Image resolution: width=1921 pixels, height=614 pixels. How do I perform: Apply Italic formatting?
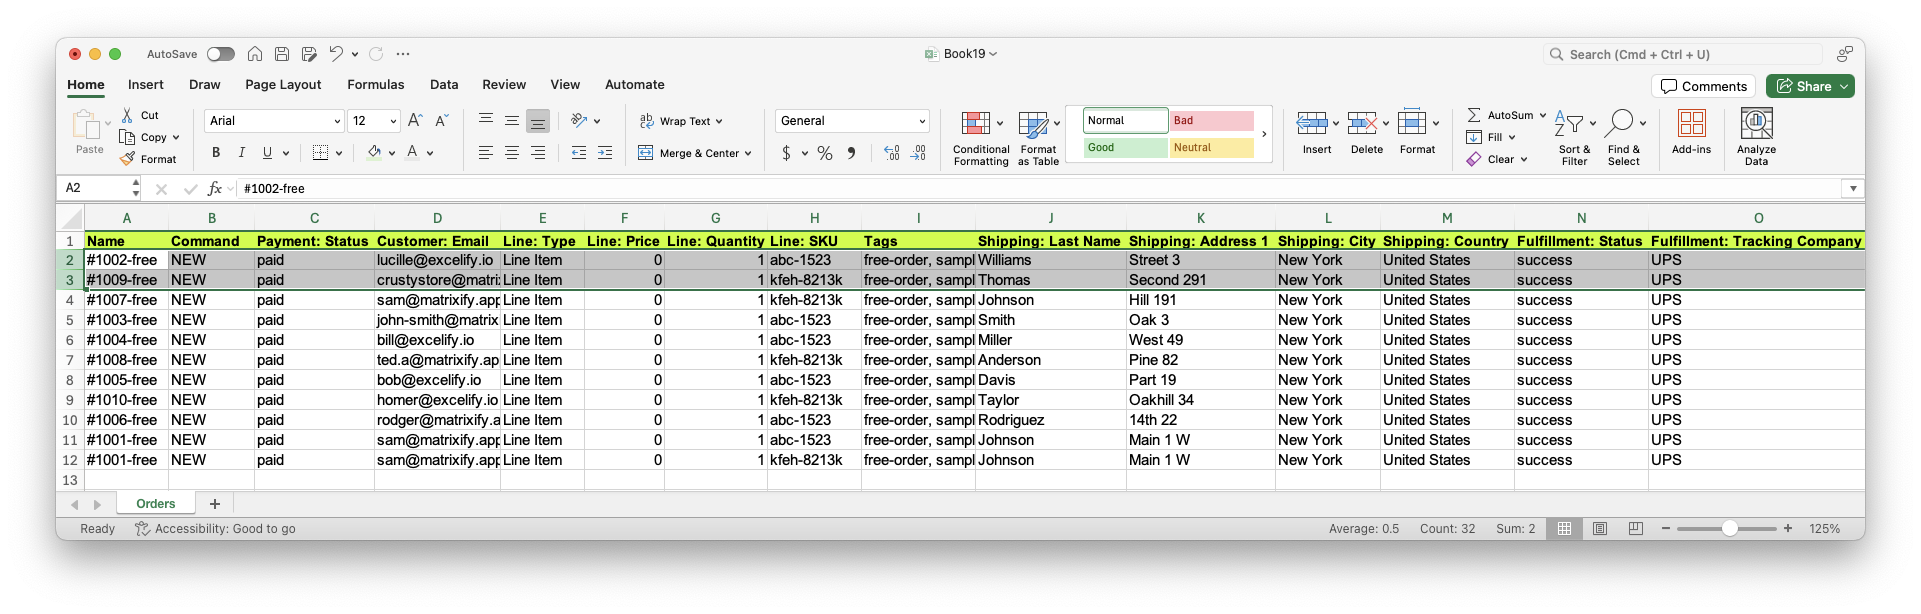coord(241,153)
